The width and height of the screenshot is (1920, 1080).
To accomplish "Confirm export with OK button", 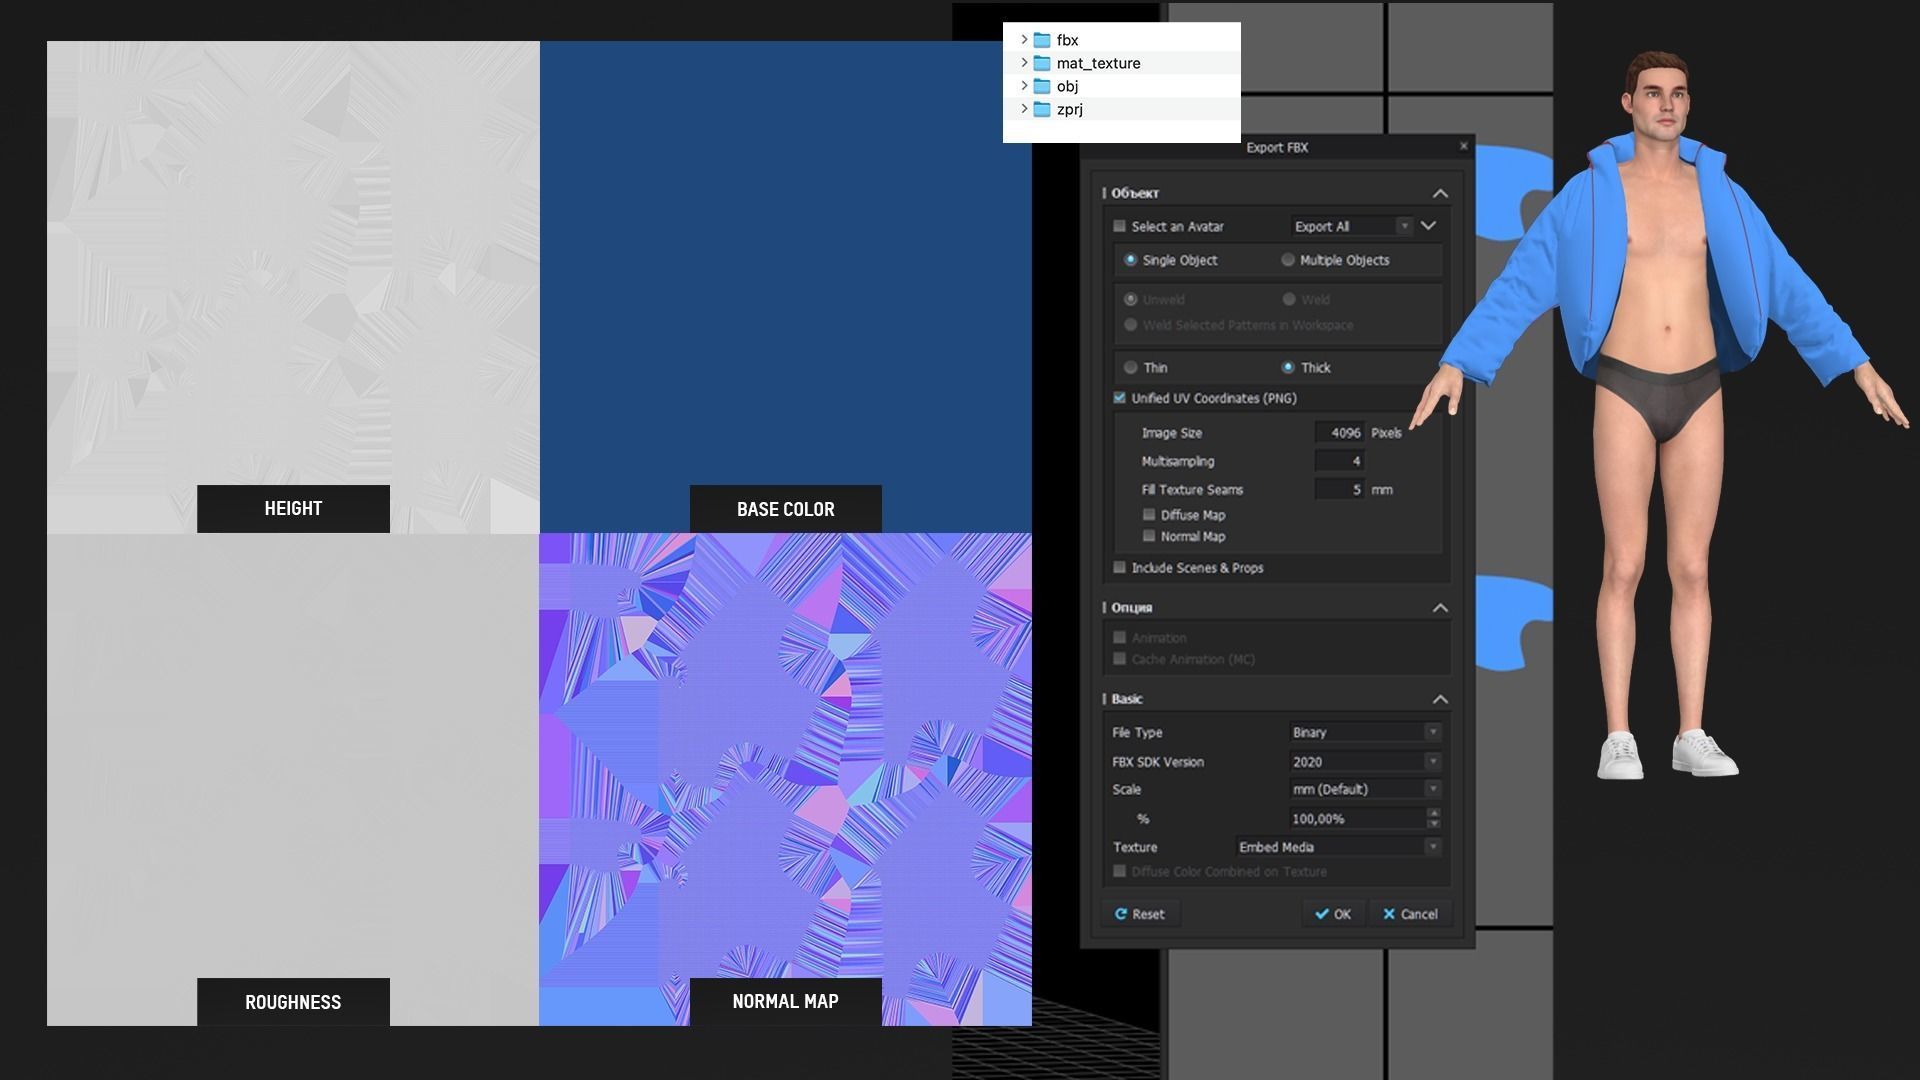I will pos(1333,914).
